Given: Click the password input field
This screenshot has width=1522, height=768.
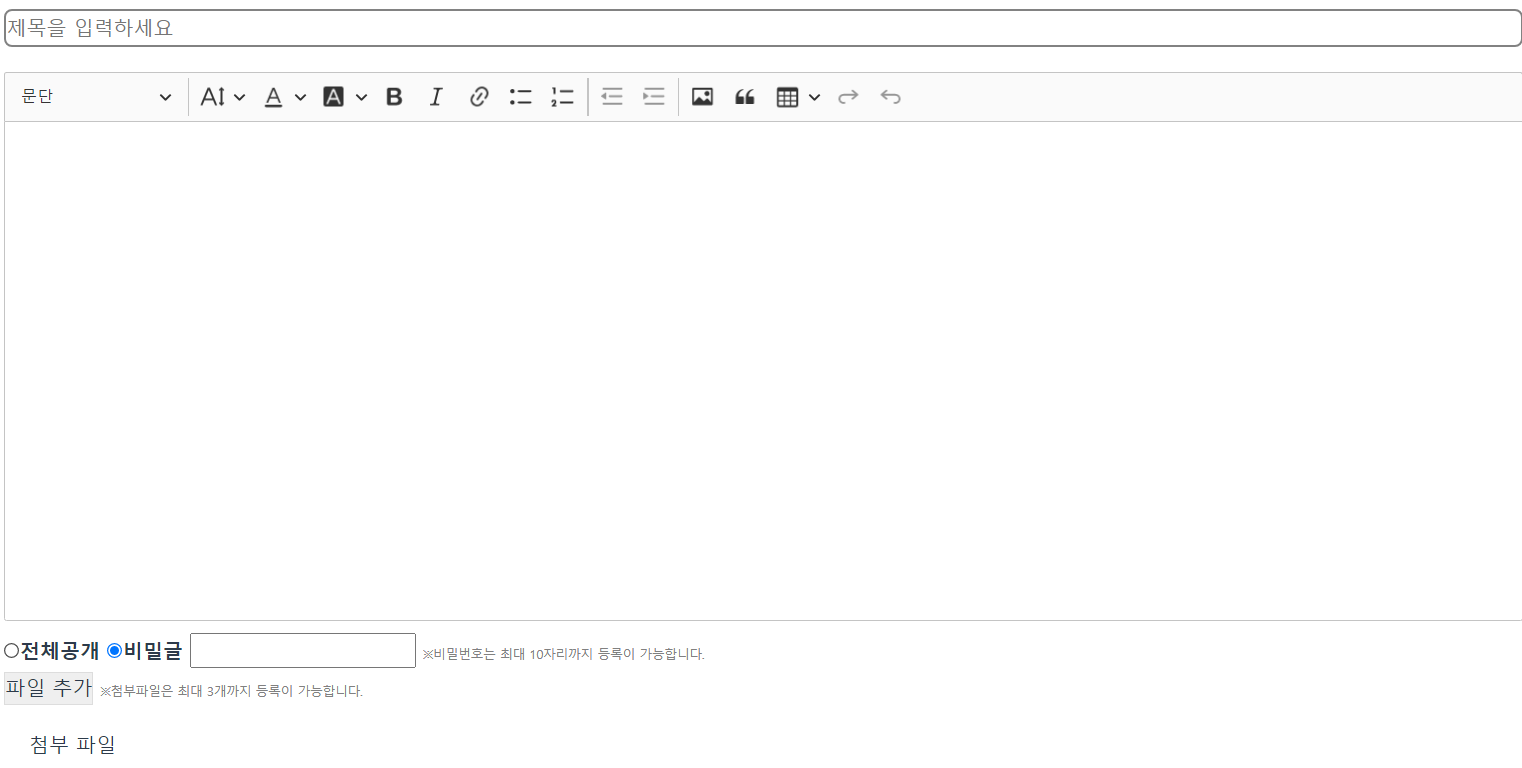Looking at the screenshot, I should coord(302,650).
